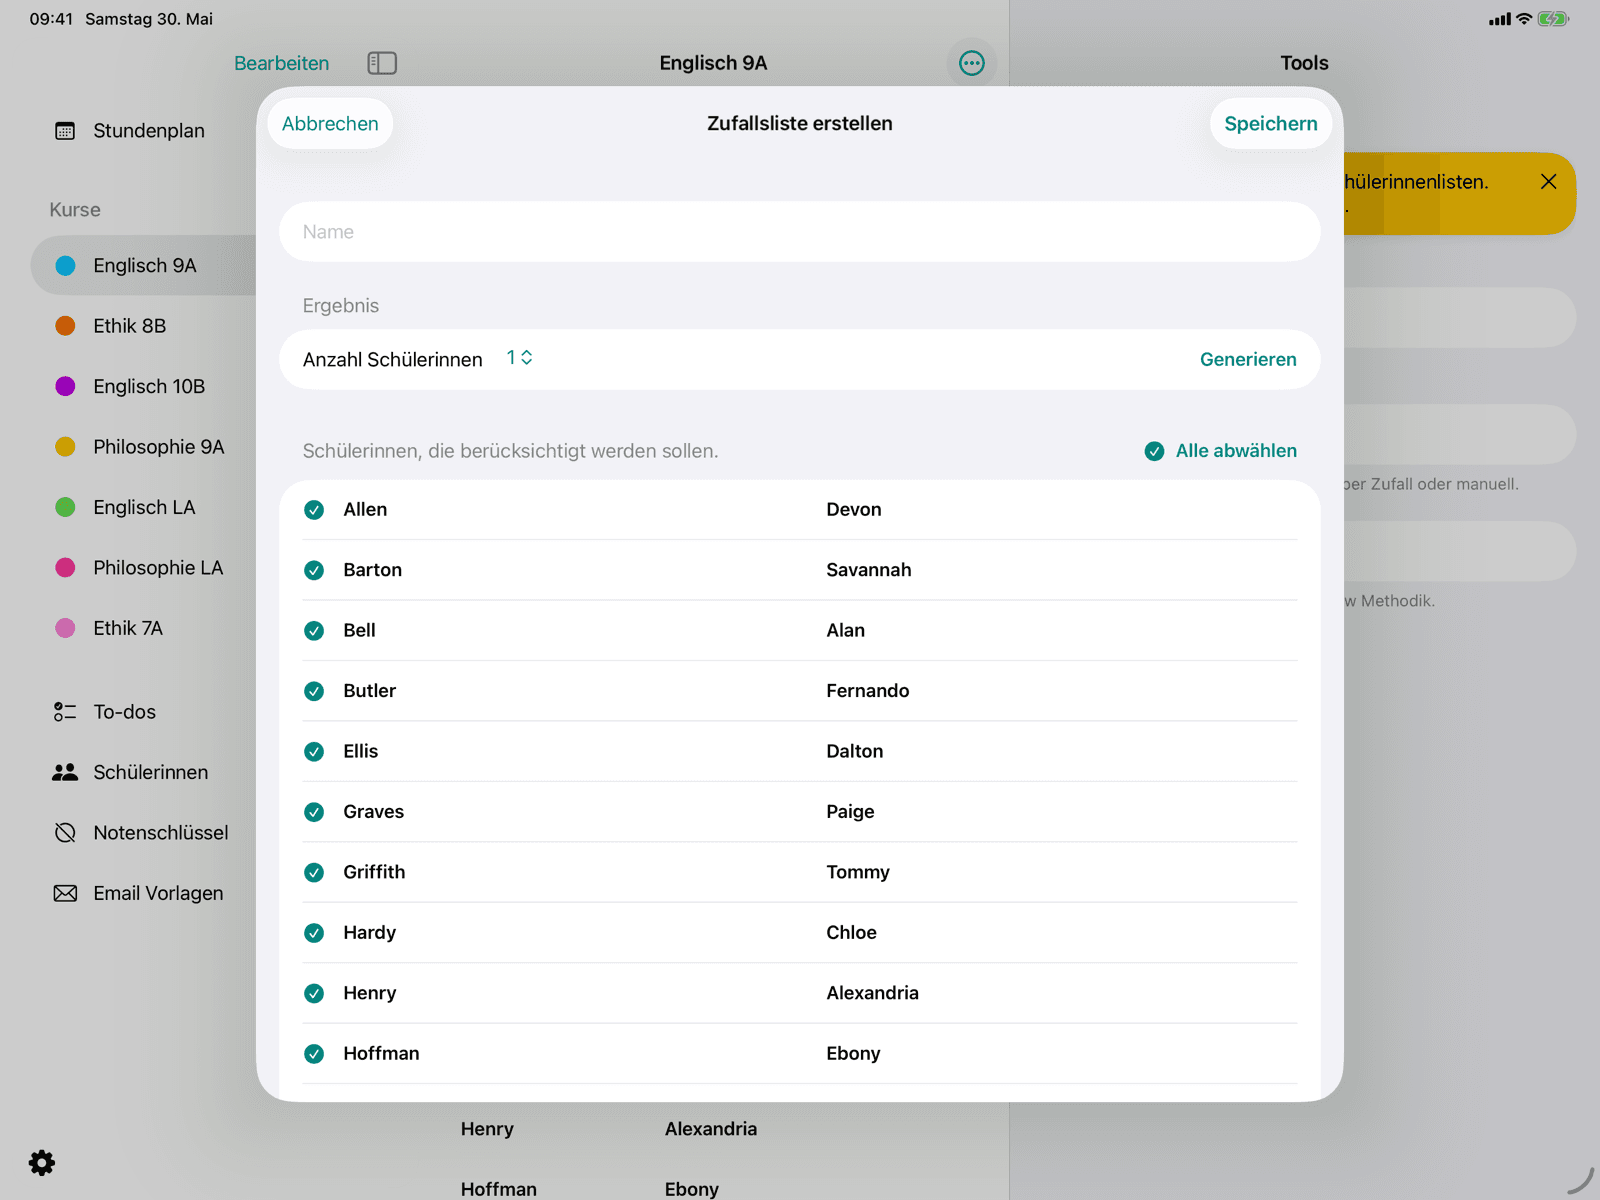The image size is (1600, 1200).
Task: Click the Englisch 9A title heading
Action: [x=713, y=63]
